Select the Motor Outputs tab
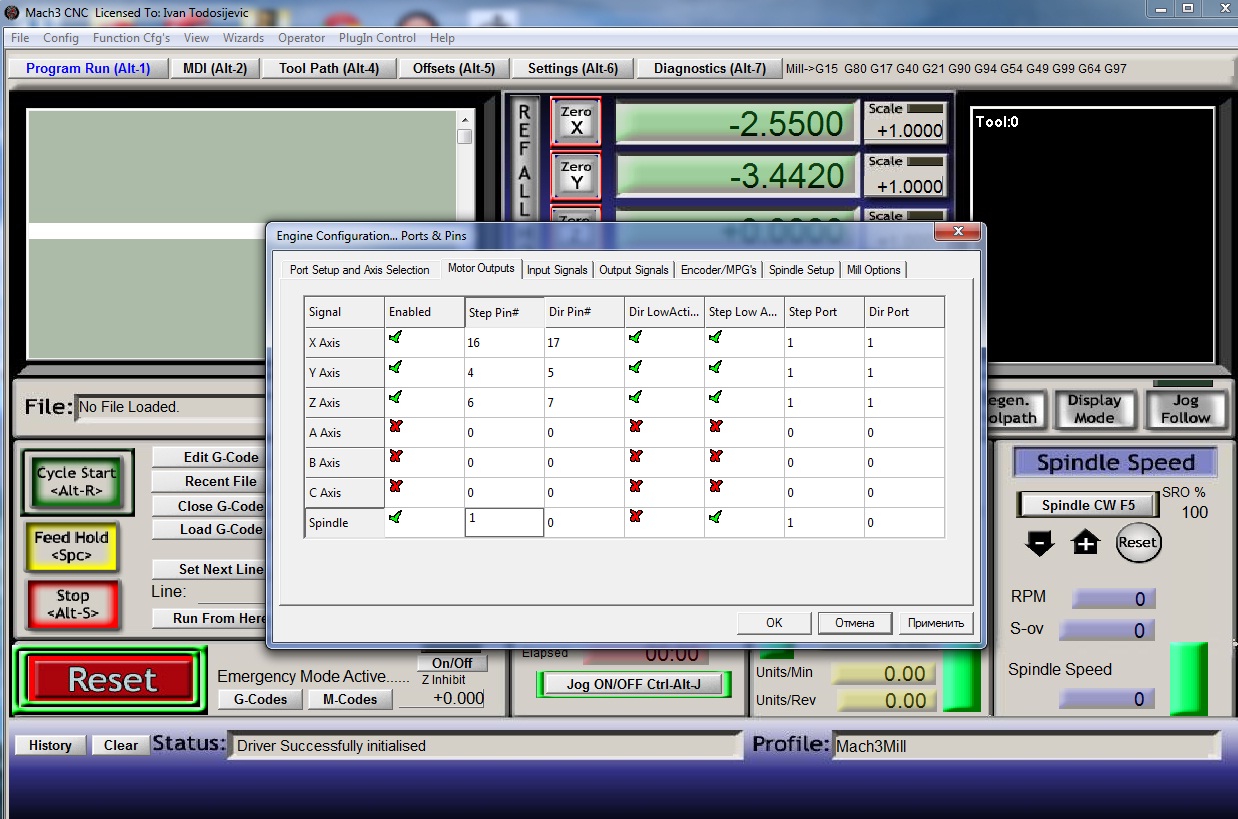This screenshot has width=1238, height=819. (481, 268)
